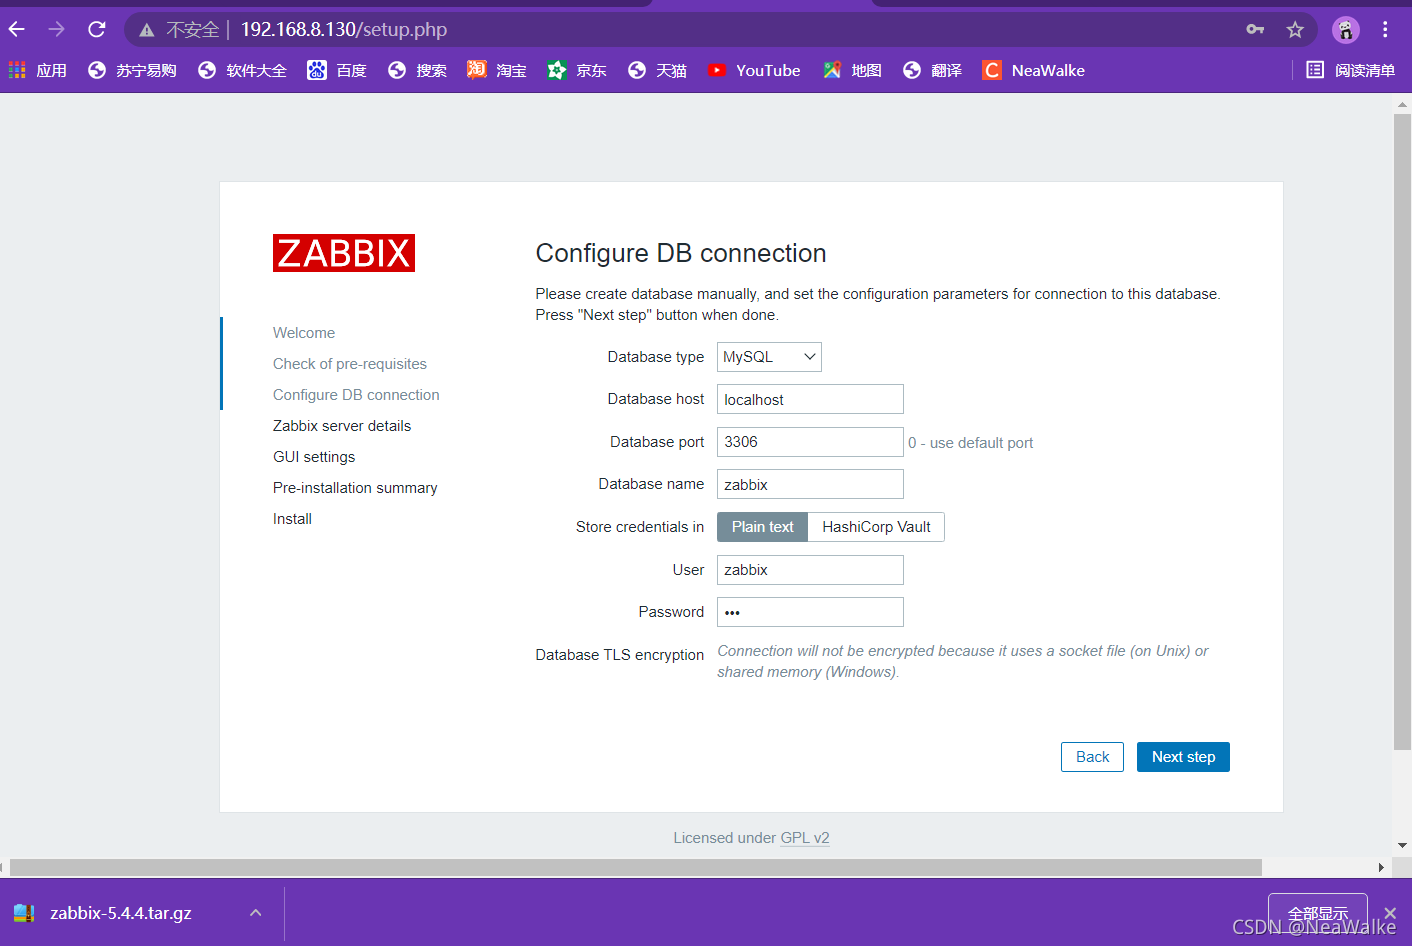Open the browser profile avatar

click(1346, 29)
